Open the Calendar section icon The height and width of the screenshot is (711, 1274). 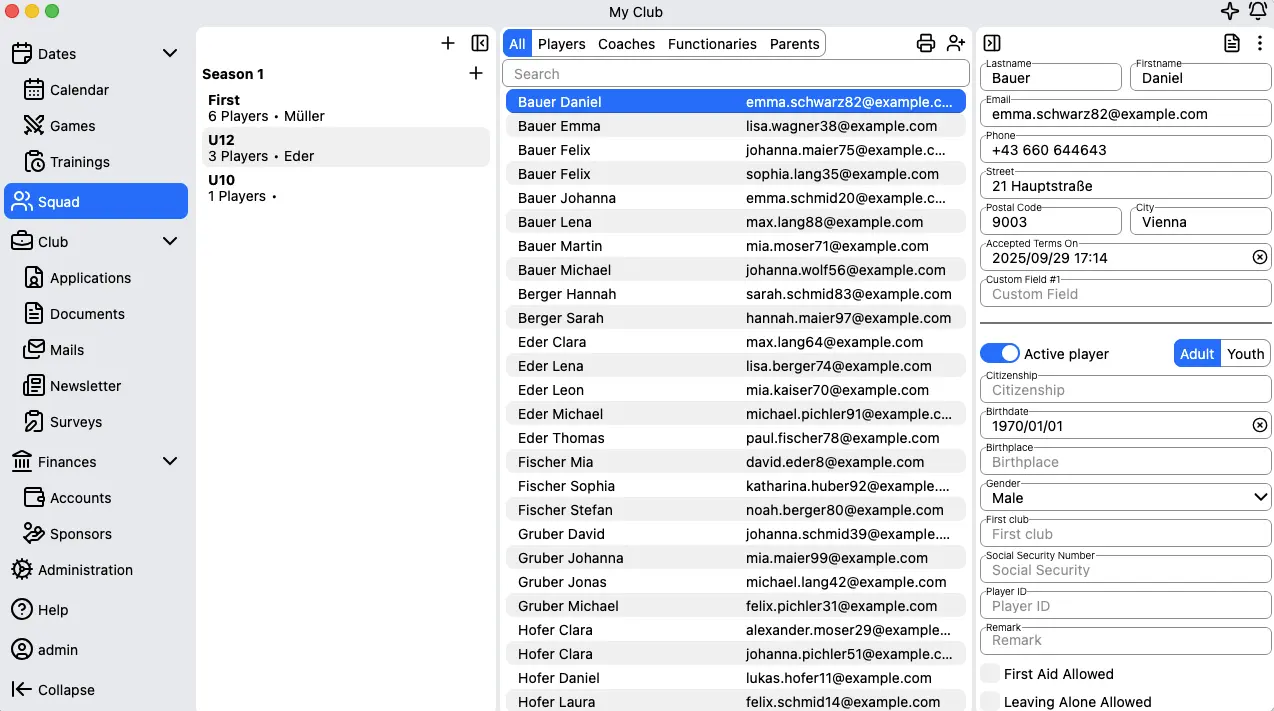click(x=34, y=90)
